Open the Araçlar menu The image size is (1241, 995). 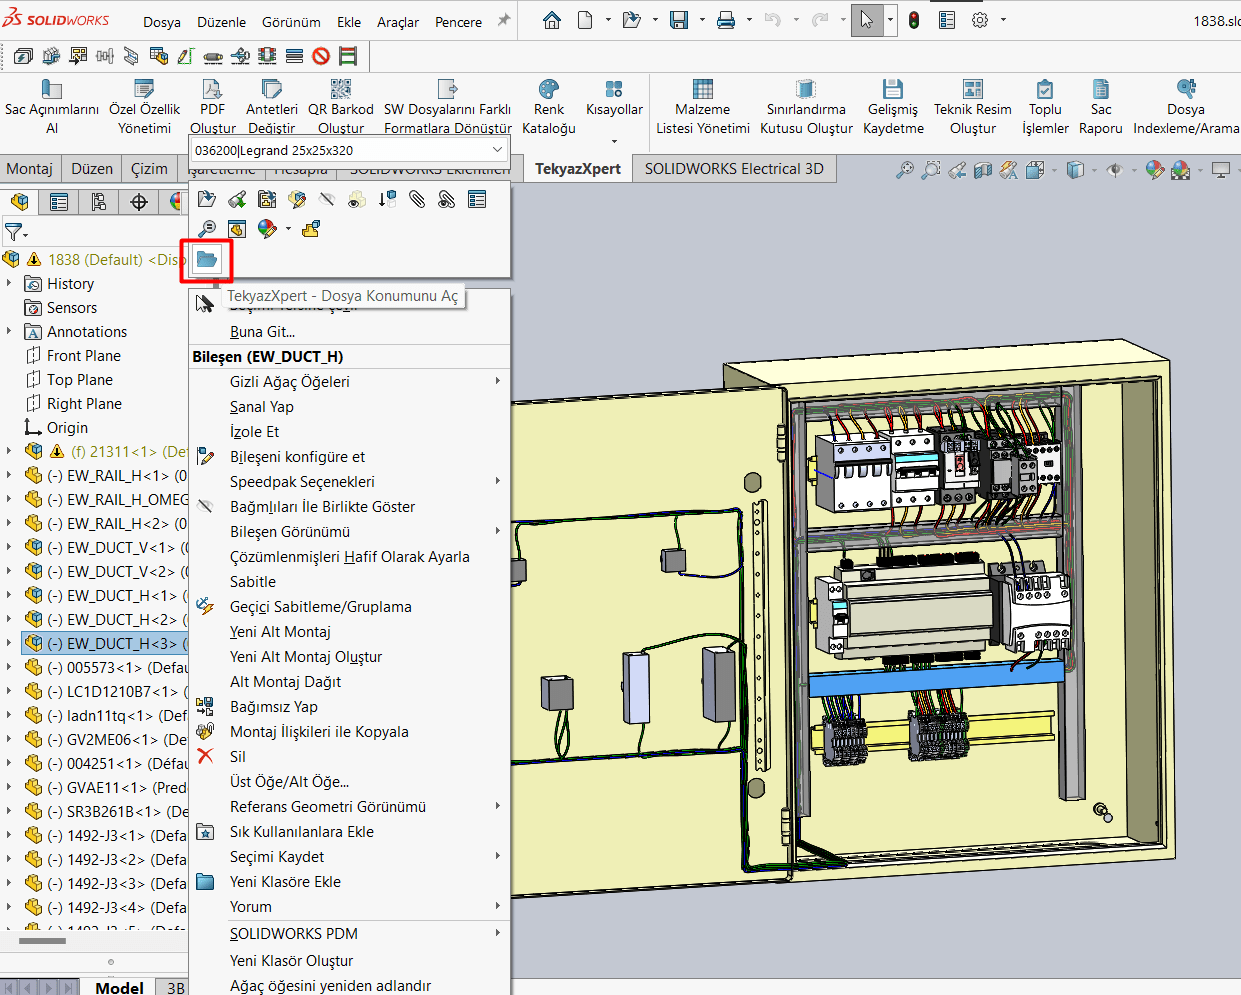point(398,22)
